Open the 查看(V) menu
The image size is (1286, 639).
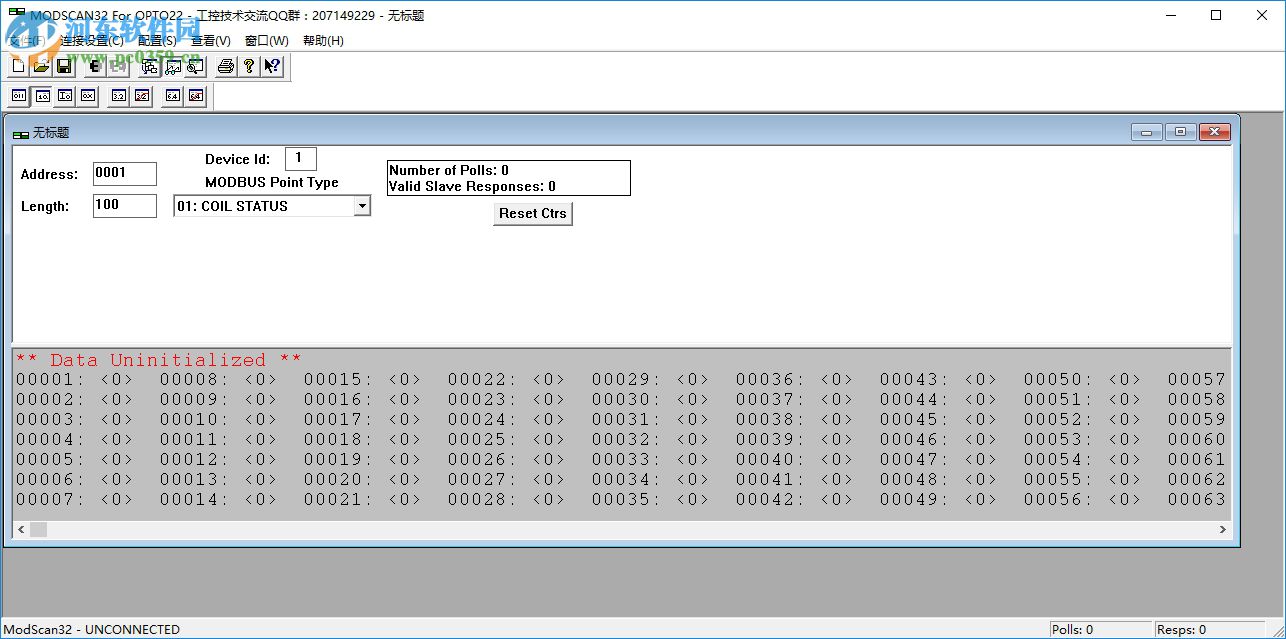pos(210,41)
